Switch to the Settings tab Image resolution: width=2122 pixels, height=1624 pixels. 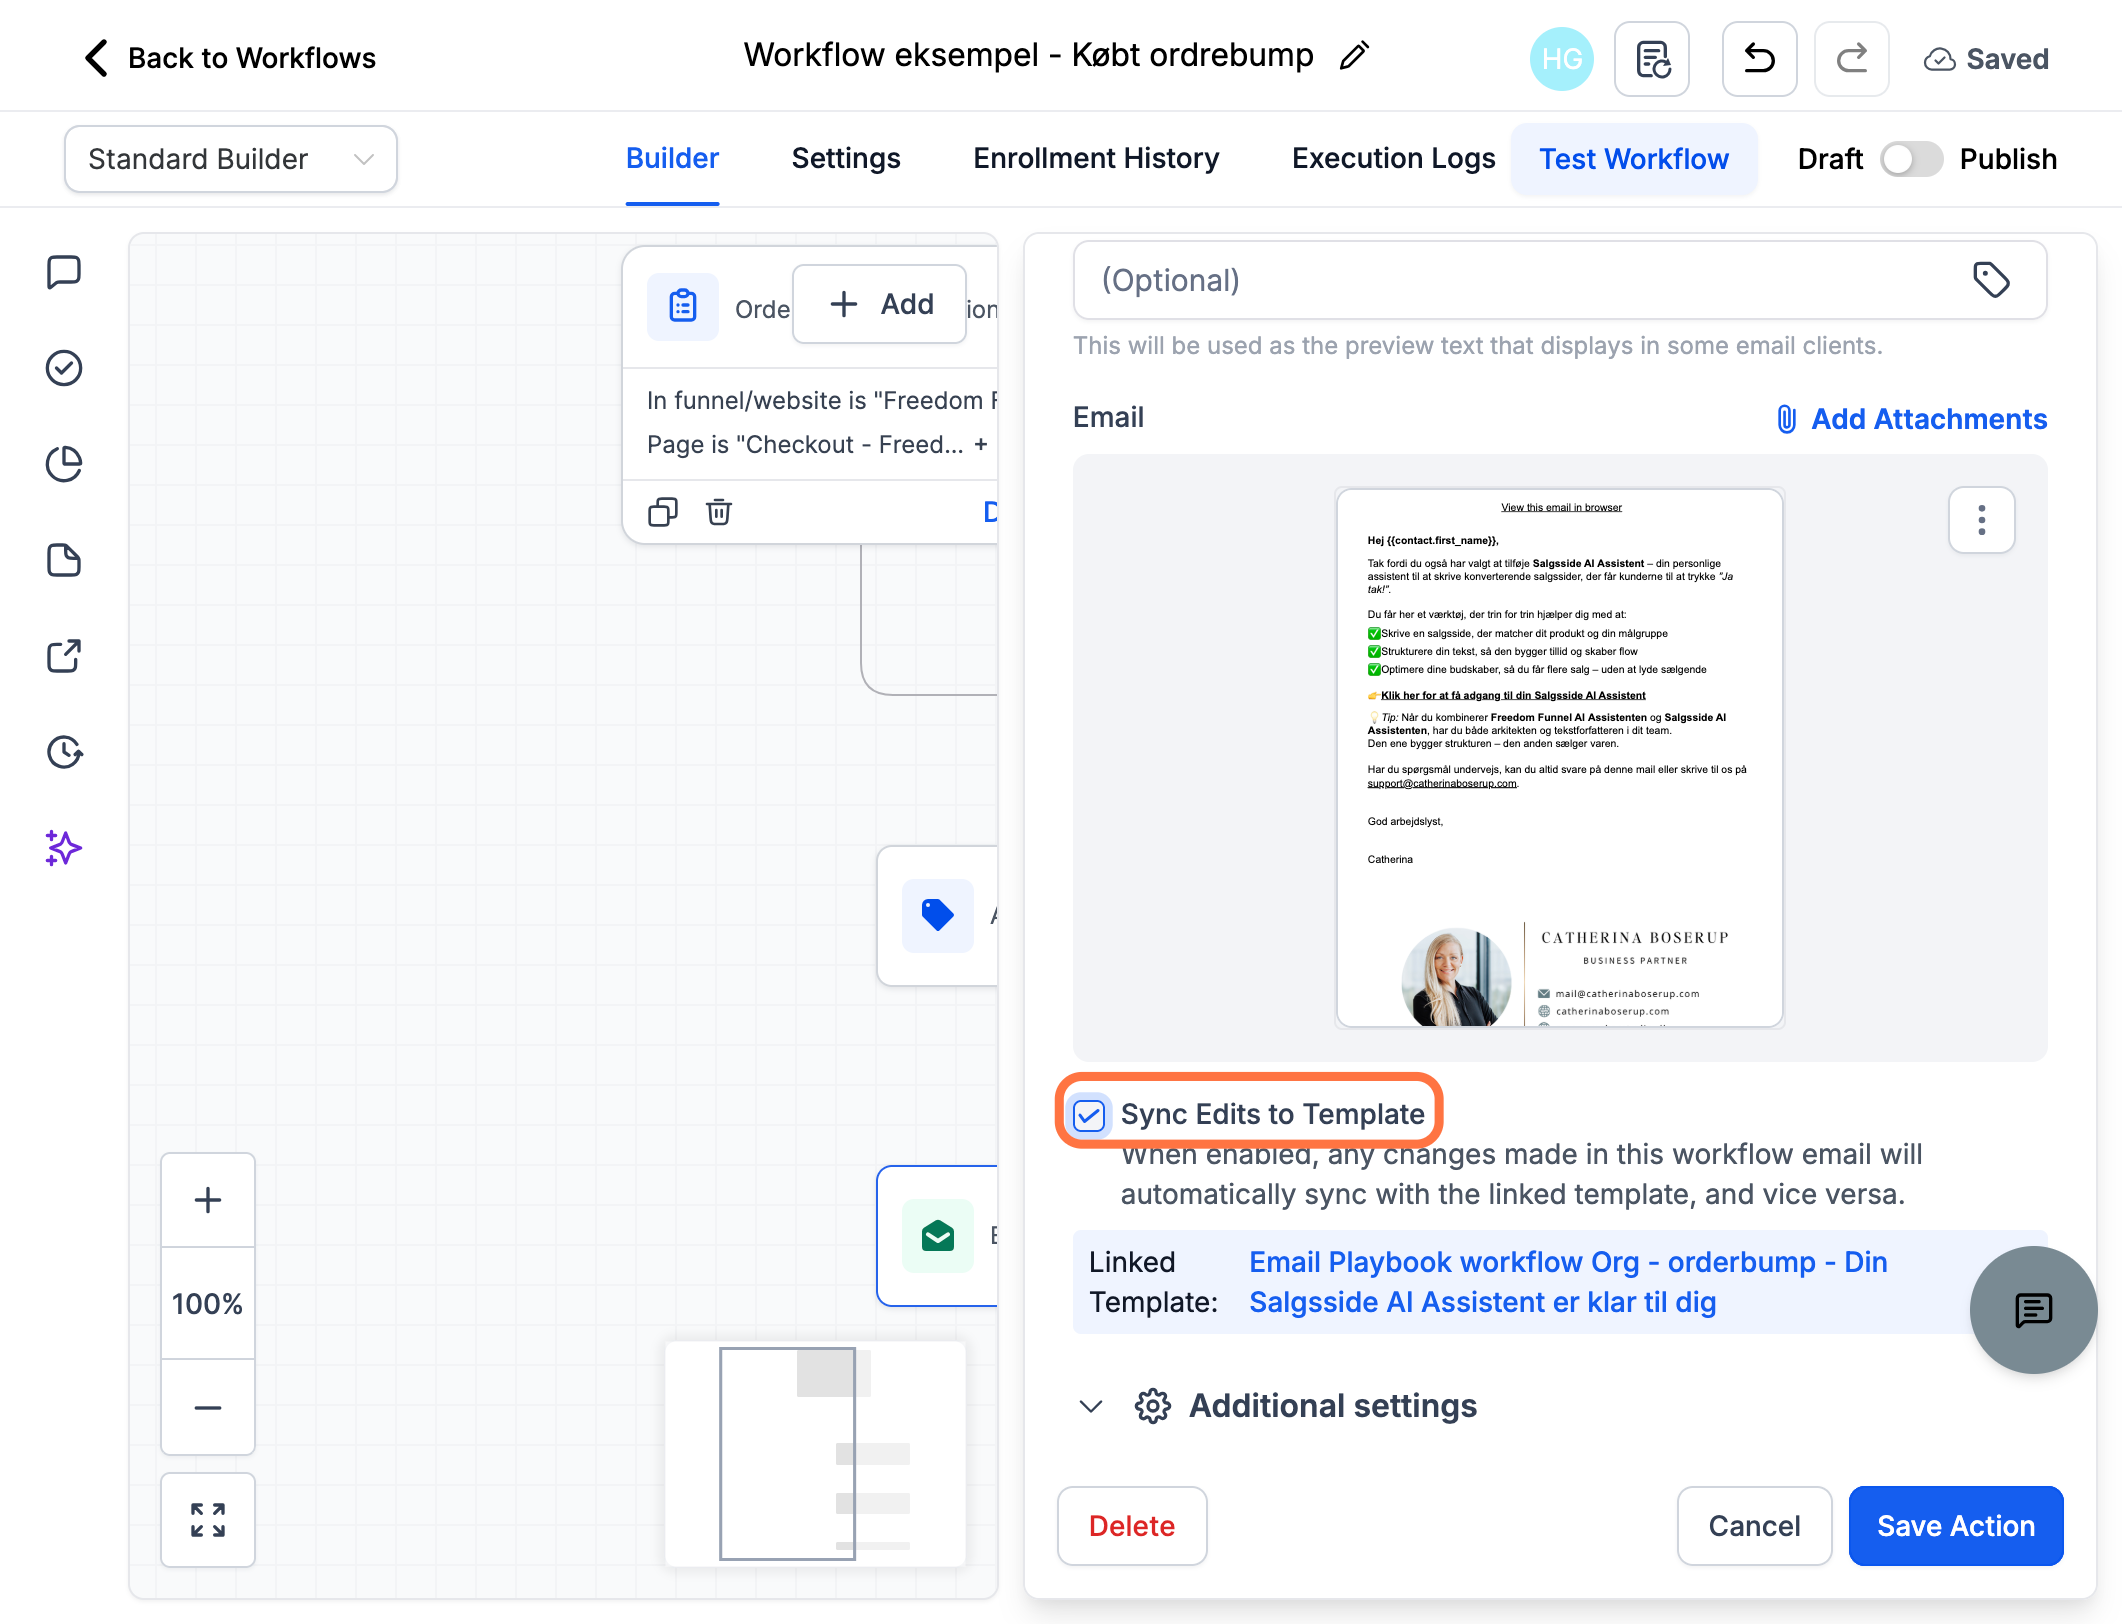(x=846, y=158)
